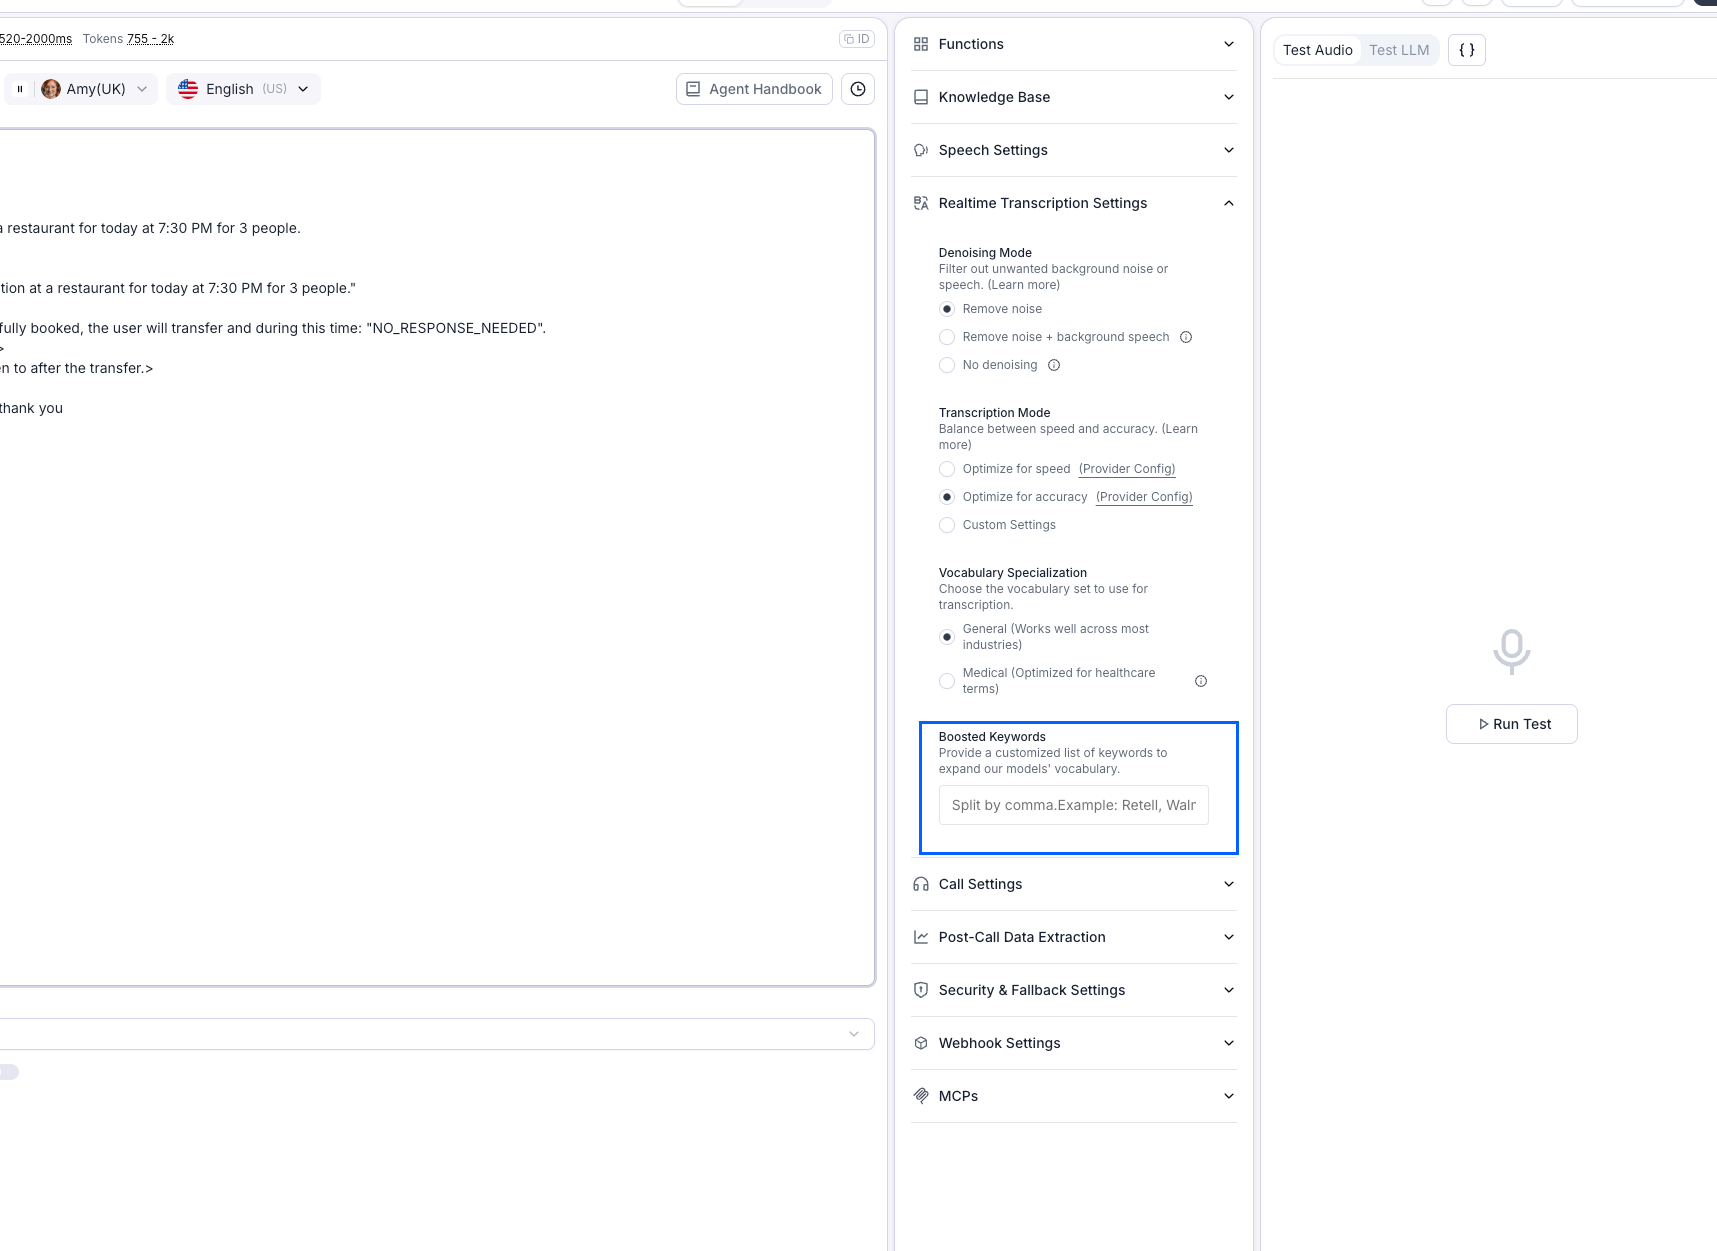Open Provider Config link for speed
The height and width of the screenshot is (1251, 1717).
1127,469
